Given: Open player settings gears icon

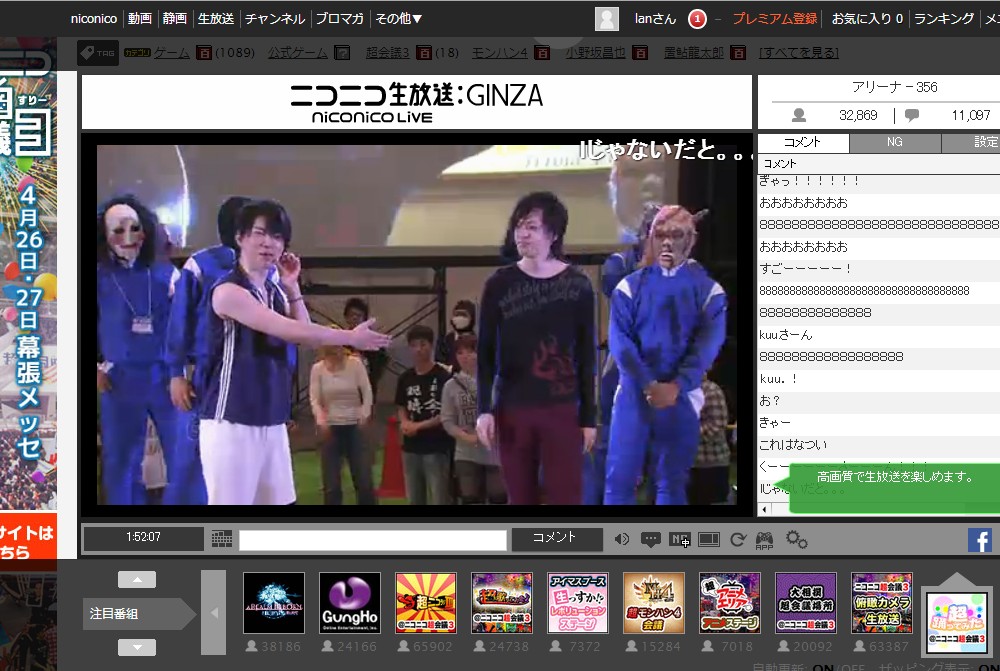Looking at the screenshot, I should coord(796,540).
